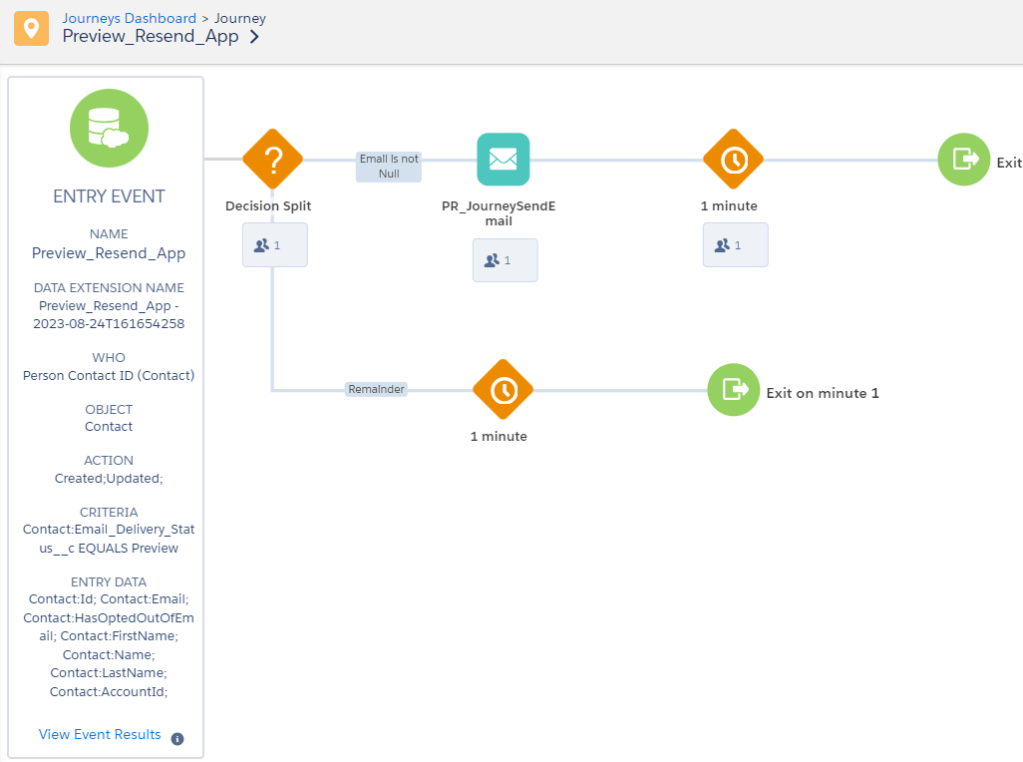Viewport: 1023px width, 762px height.
Task: Click the info icon beside View Event Results
Action: tap(177, 739)
